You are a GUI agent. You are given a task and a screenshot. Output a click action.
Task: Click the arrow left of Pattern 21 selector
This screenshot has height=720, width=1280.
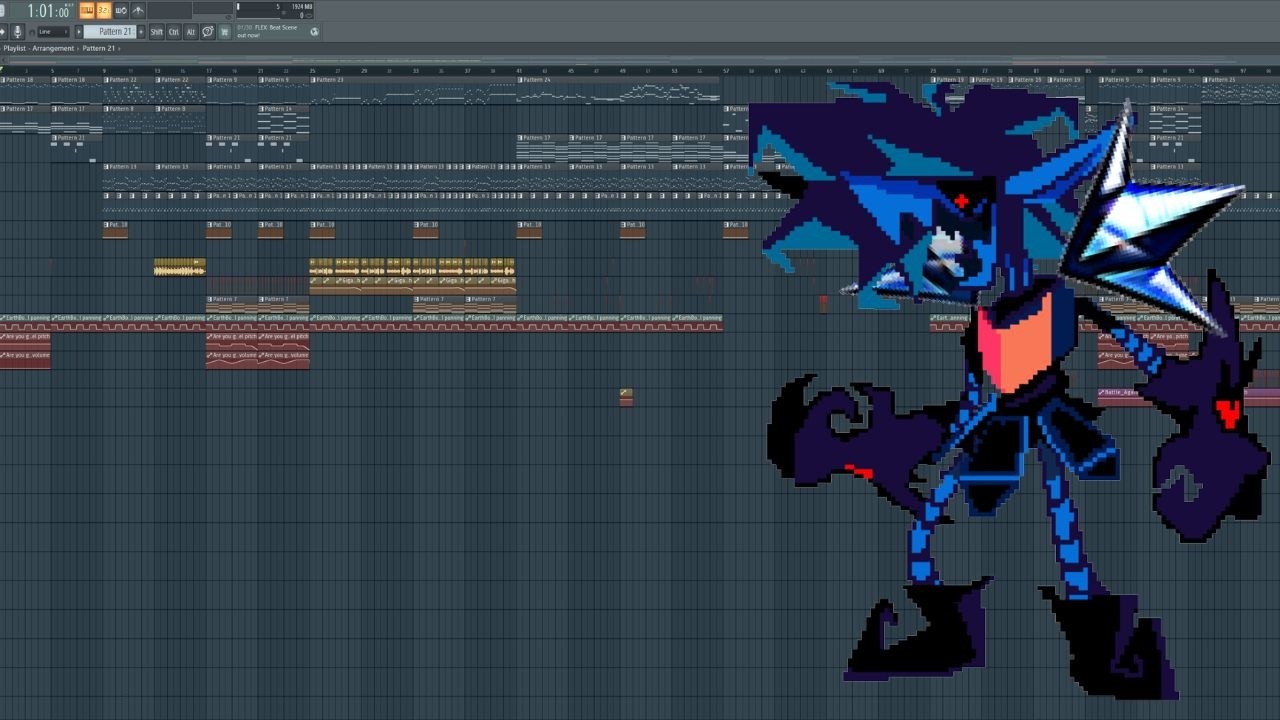79,31
